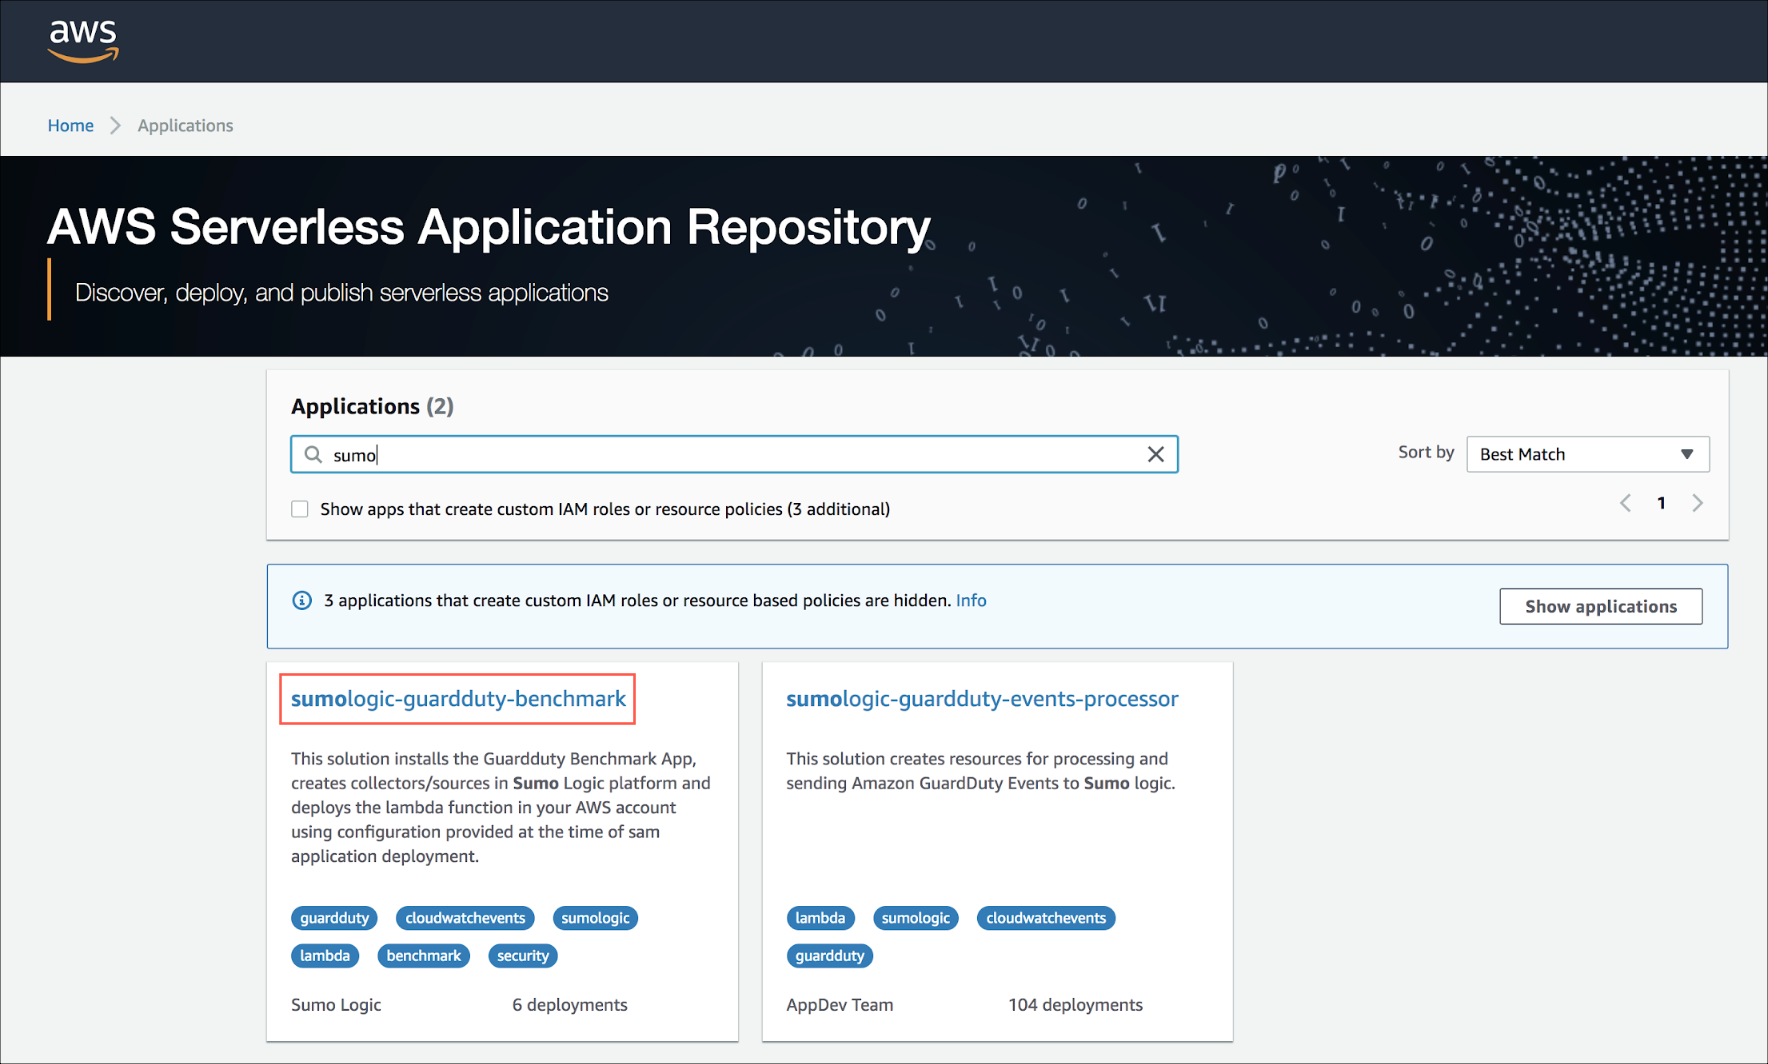Click the breadcrumb separator chevron
1768x1064 pixels.
coord(116,125)
